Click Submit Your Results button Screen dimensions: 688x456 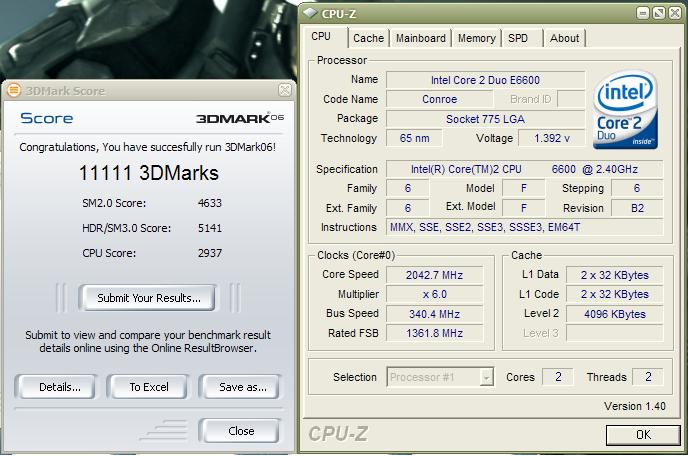(148, 298)
